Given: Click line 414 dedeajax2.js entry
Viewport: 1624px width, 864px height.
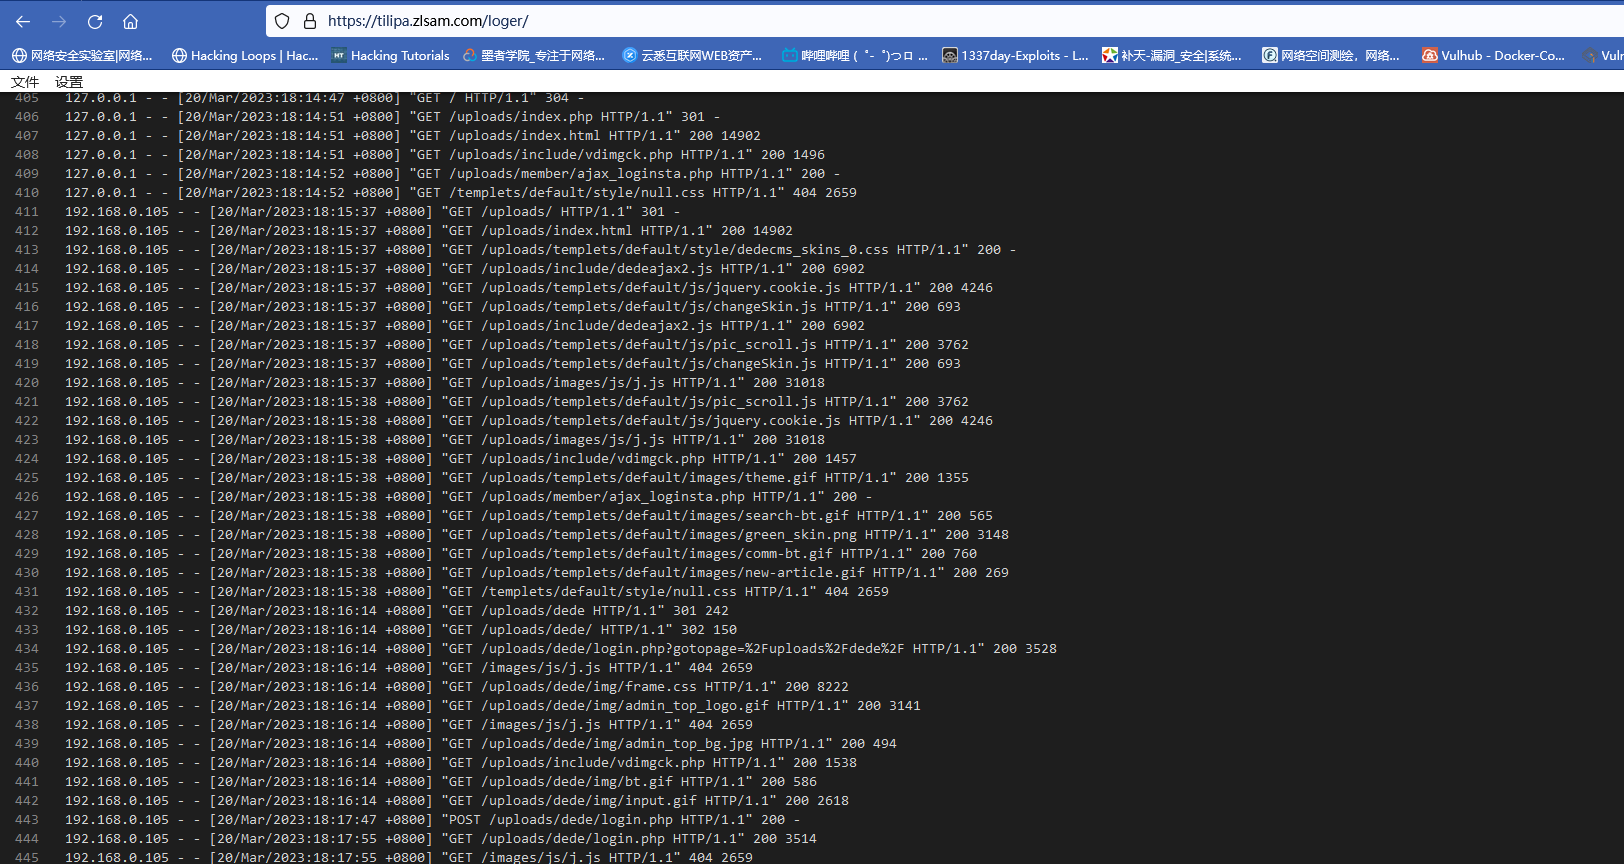Looking at the screenshot, I should pos(465,269).
